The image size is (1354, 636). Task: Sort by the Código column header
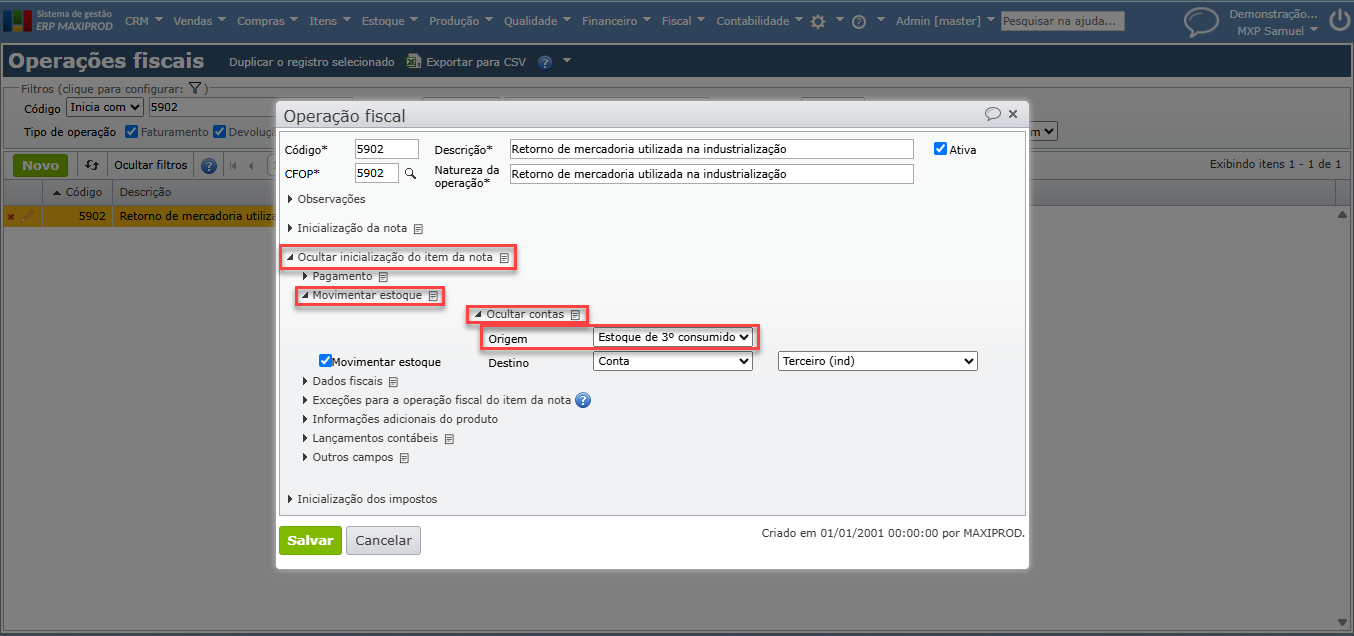78,192
